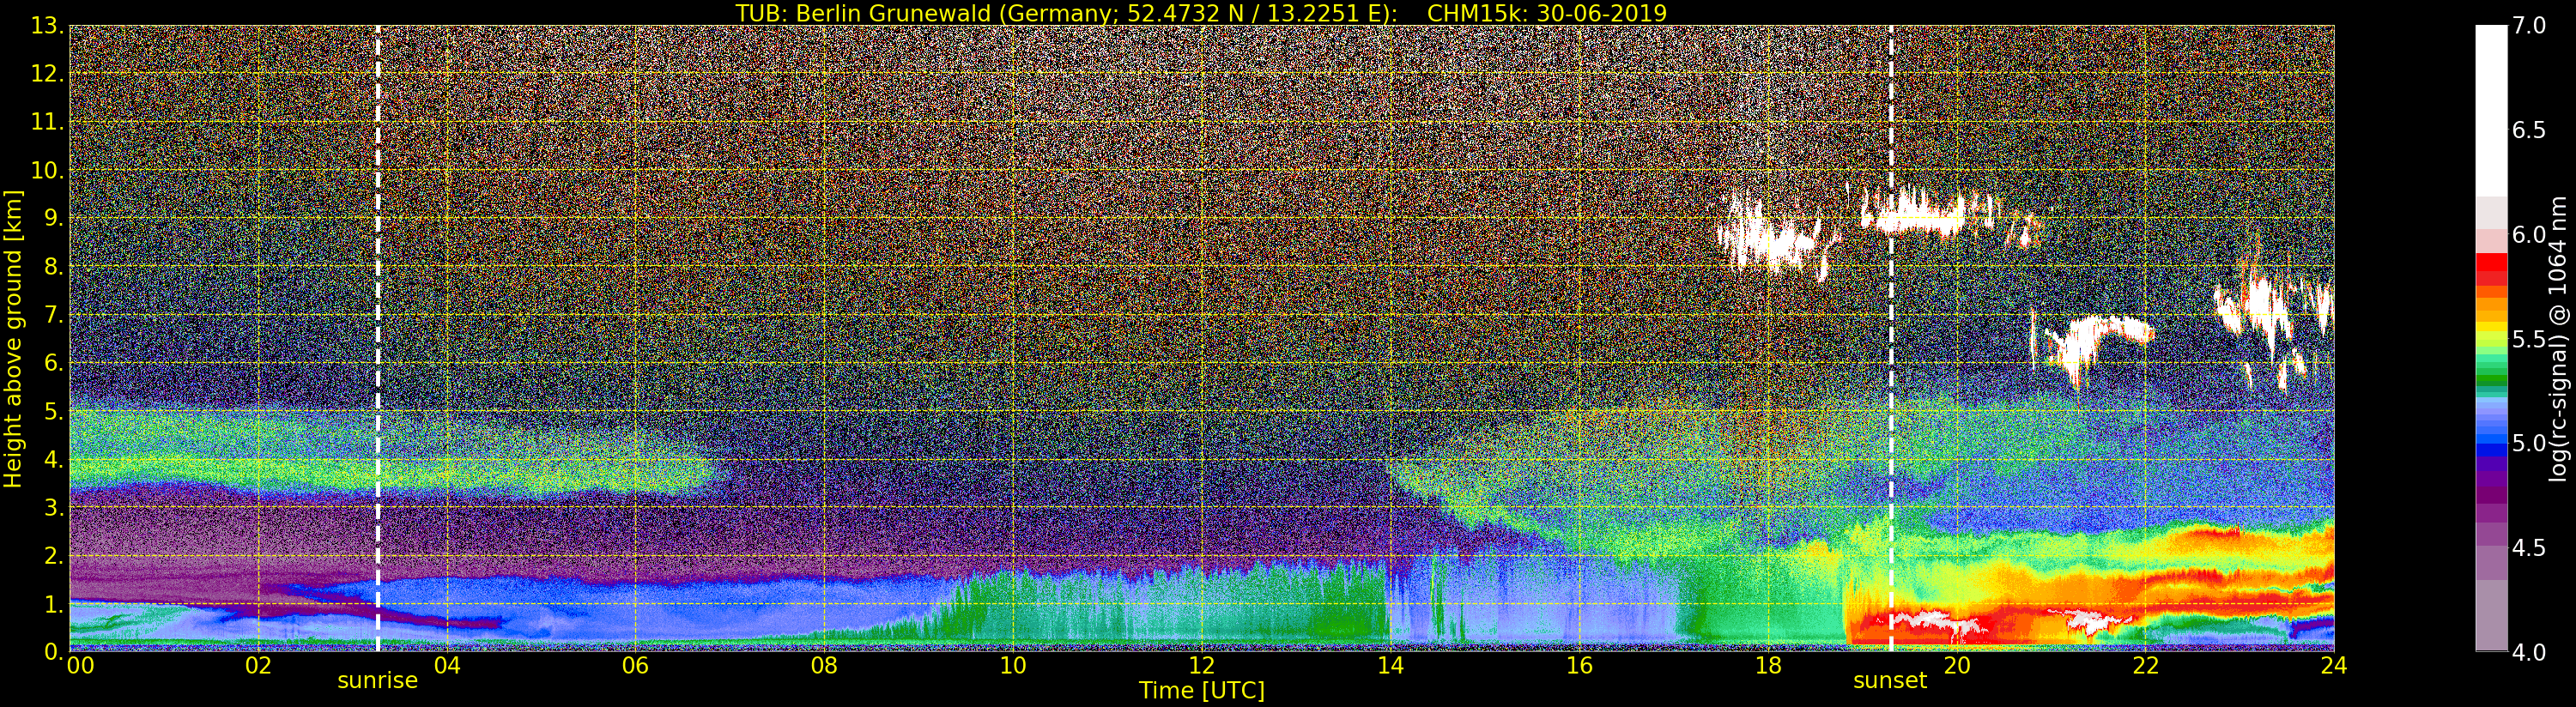Click the white dashed sunrise marker line

pyautogui.click(x=378, y=338)
